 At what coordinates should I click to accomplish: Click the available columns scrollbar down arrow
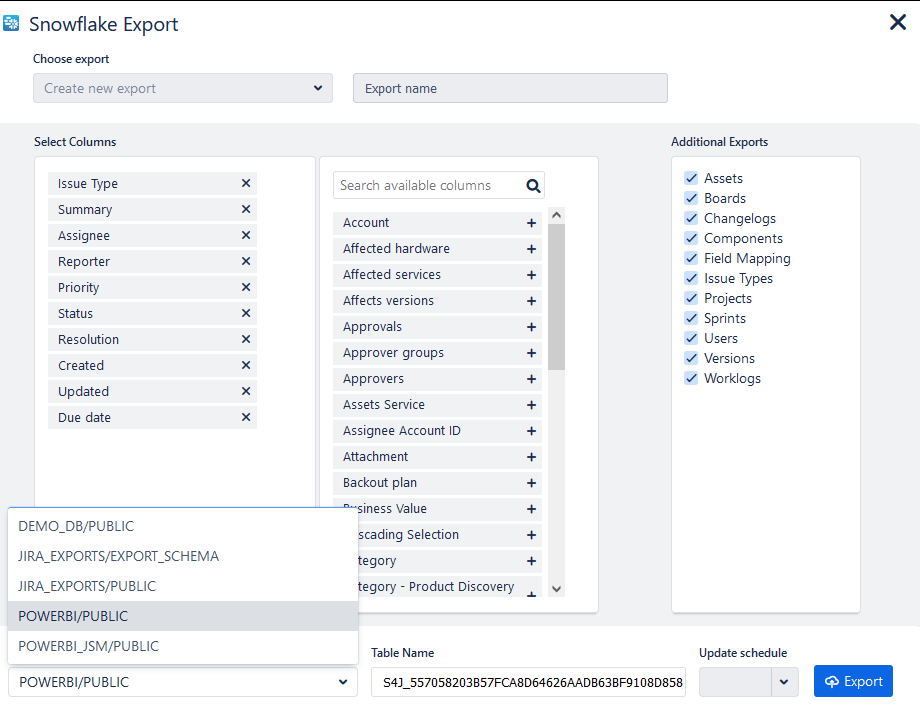(x=557, y=589)
